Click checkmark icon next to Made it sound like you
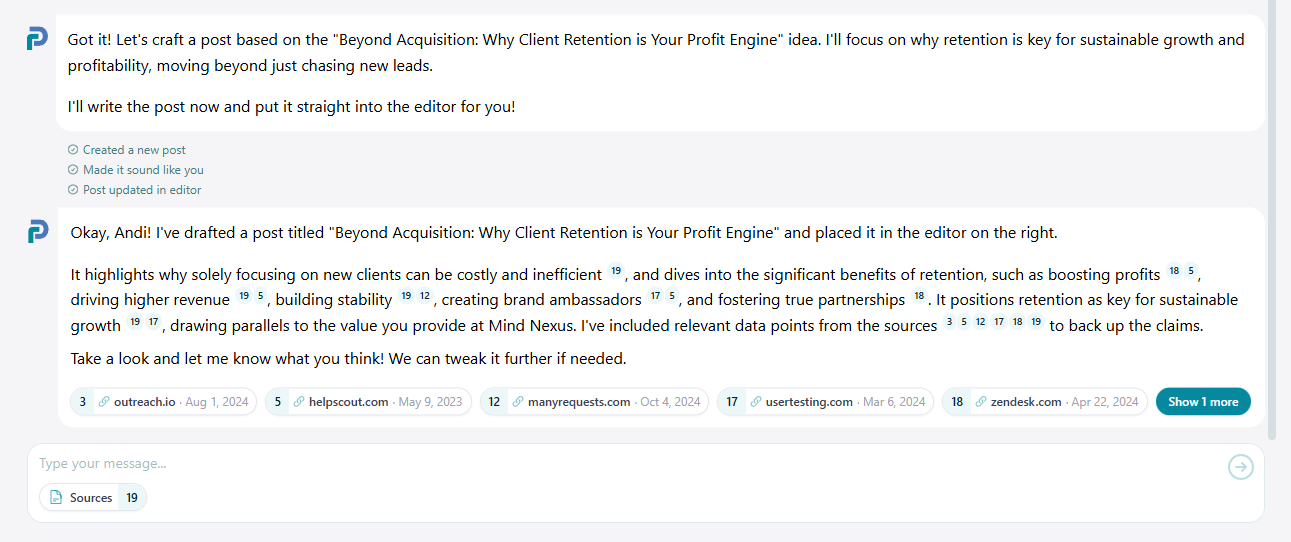Viewport: 1291px width, 542px height. 73,170
